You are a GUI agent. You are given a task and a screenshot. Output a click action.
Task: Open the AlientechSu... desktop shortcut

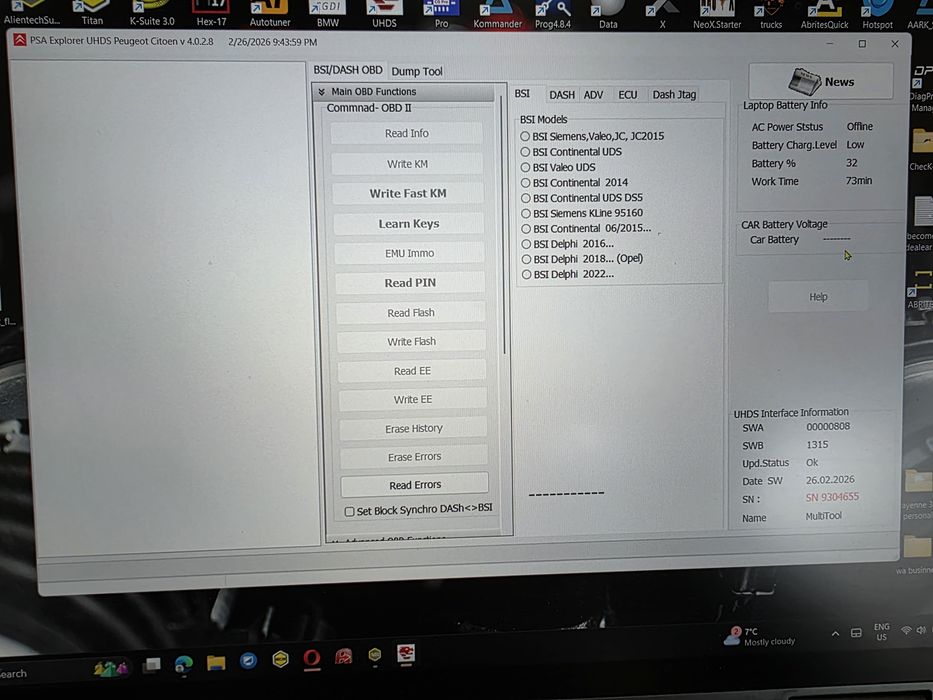31,13
